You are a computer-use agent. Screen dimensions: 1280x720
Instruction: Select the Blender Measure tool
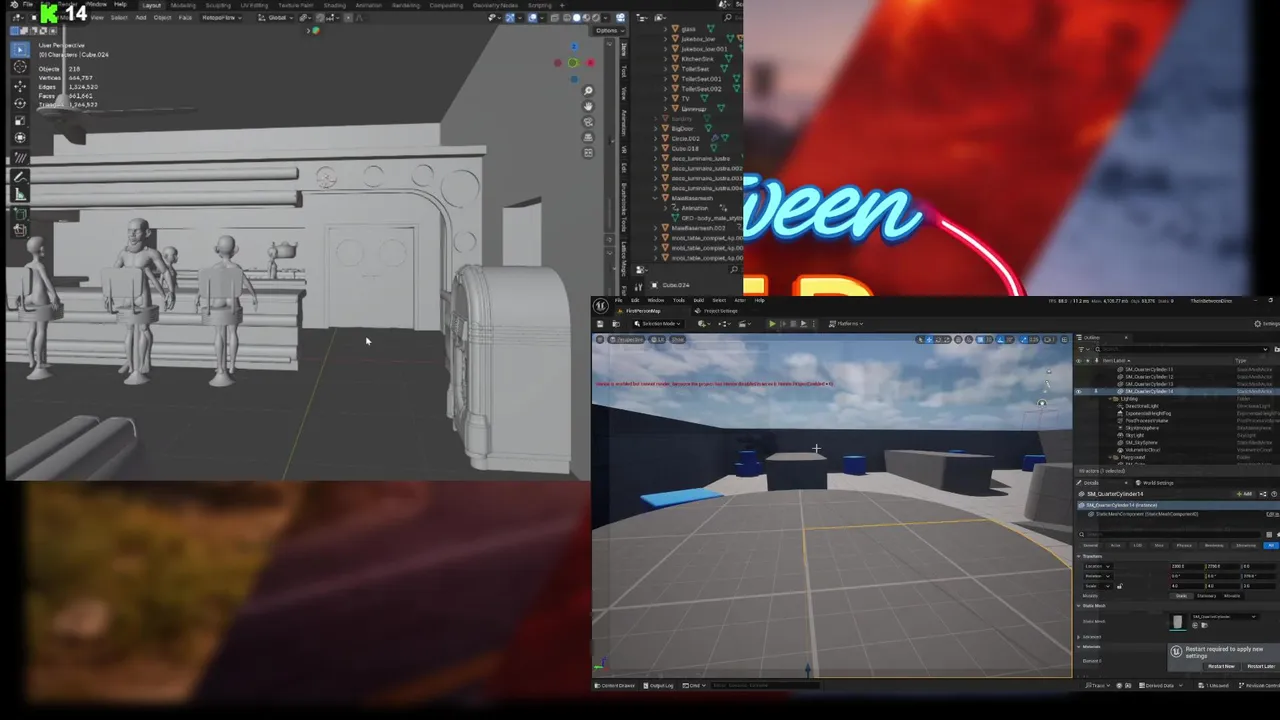20,194
